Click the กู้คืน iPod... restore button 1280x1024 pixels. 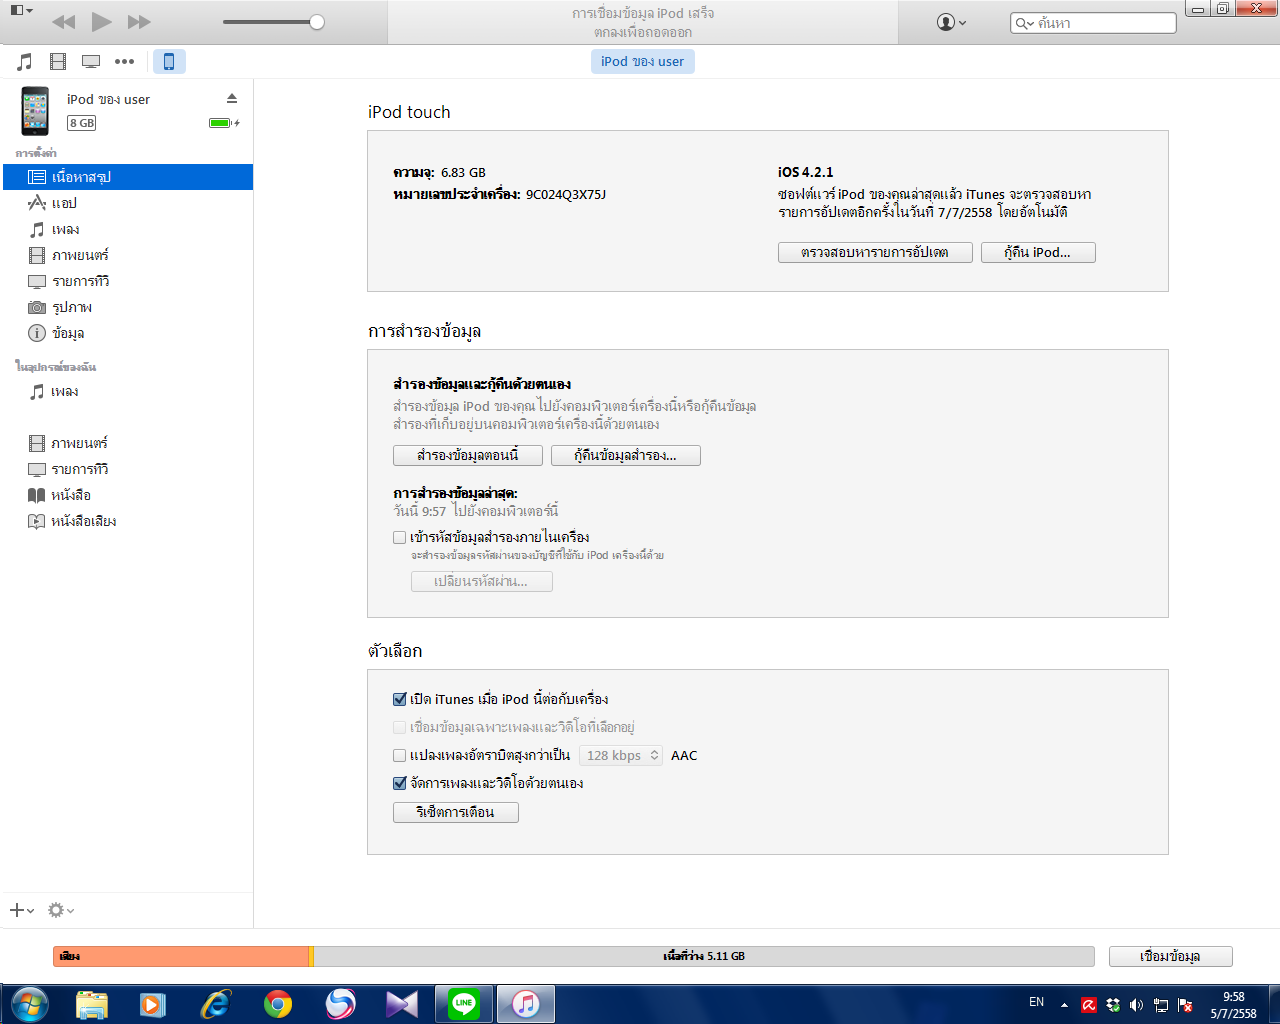[1038, 253]
